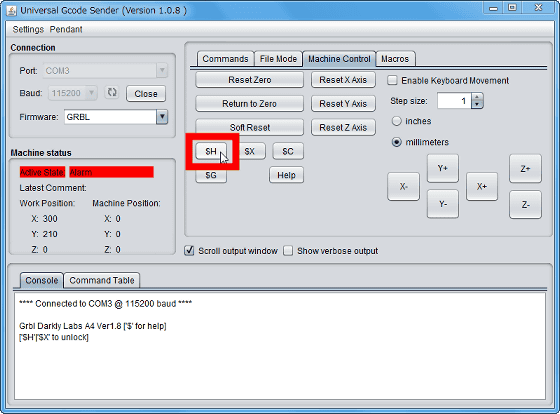Viewport: 560px width, 414px height.
Task: Click inside the console output area
Action: tap(280, 346)
